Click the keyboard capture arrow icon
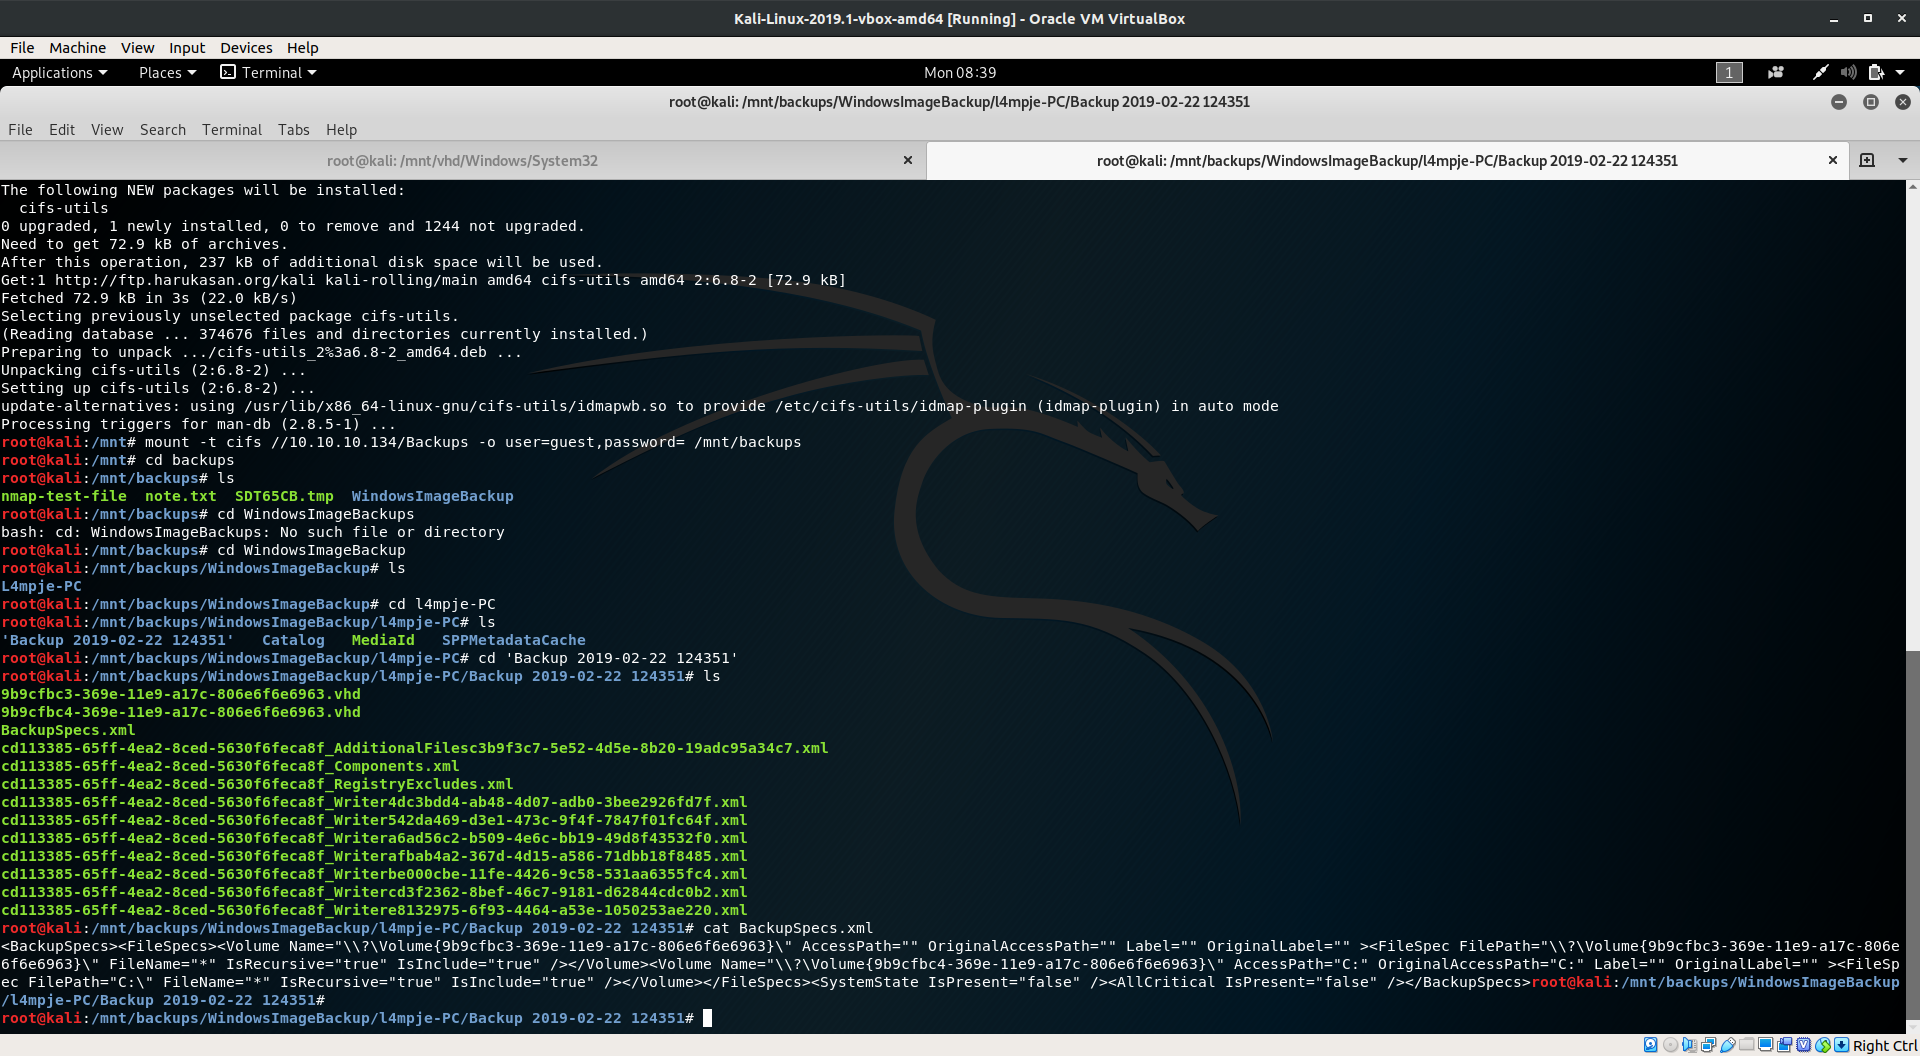Screen dimensions: 1920x1056 tap(1842, 1045)
